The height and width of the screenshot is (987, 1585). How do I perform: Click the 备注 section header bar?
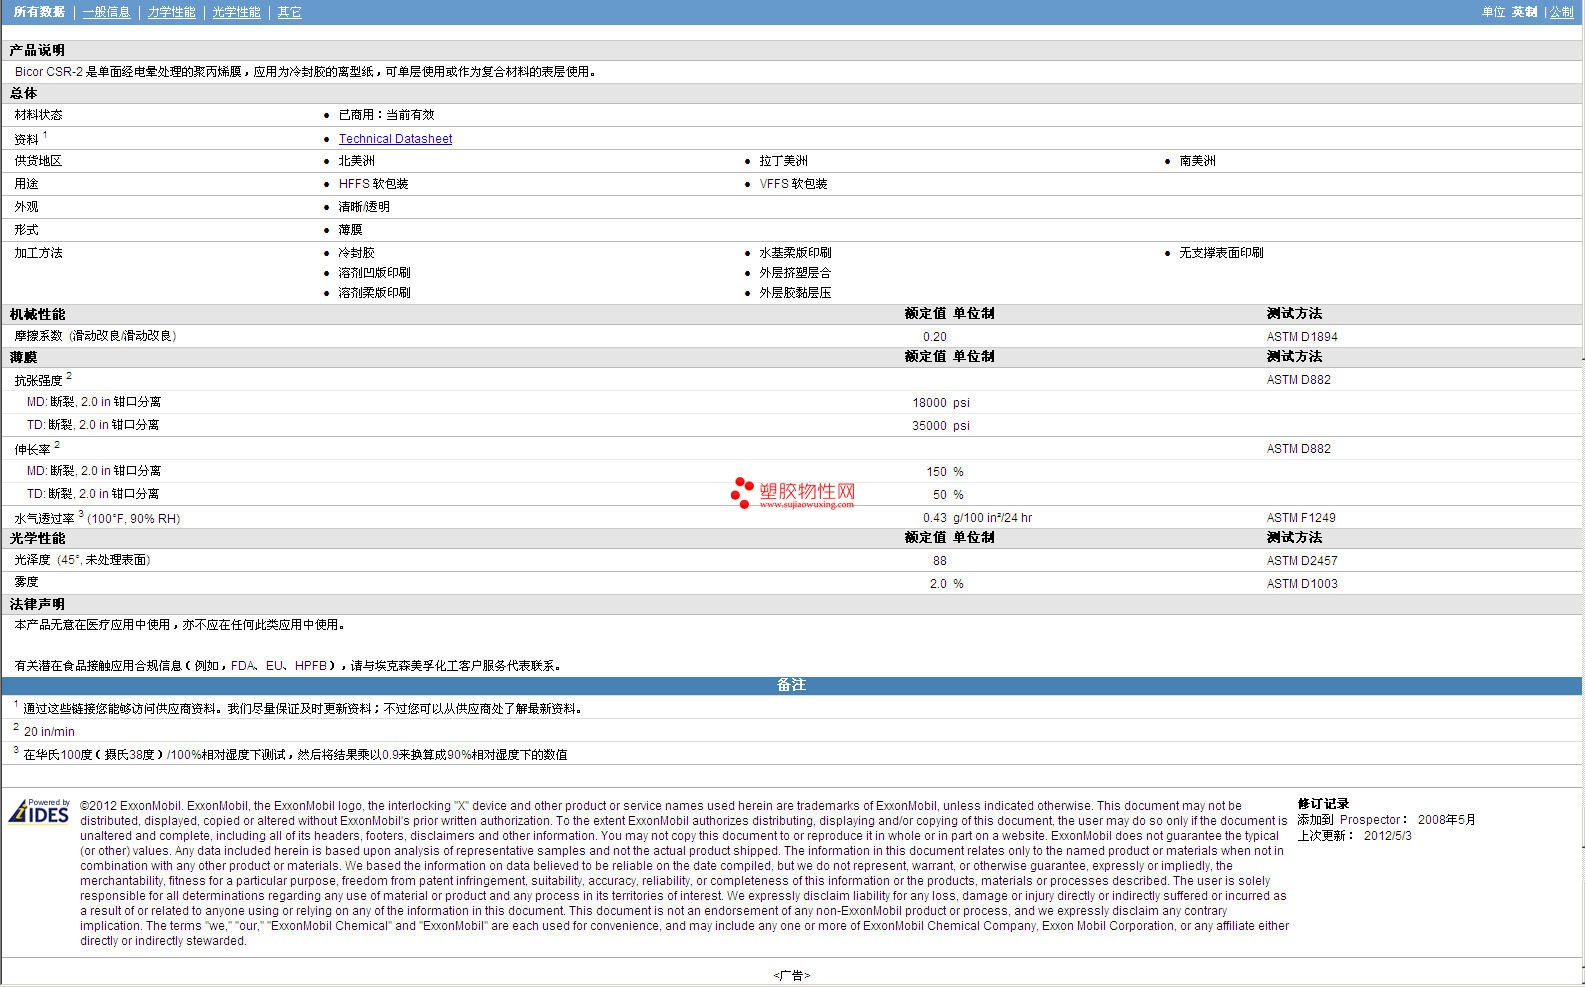[x=791, y=685]
